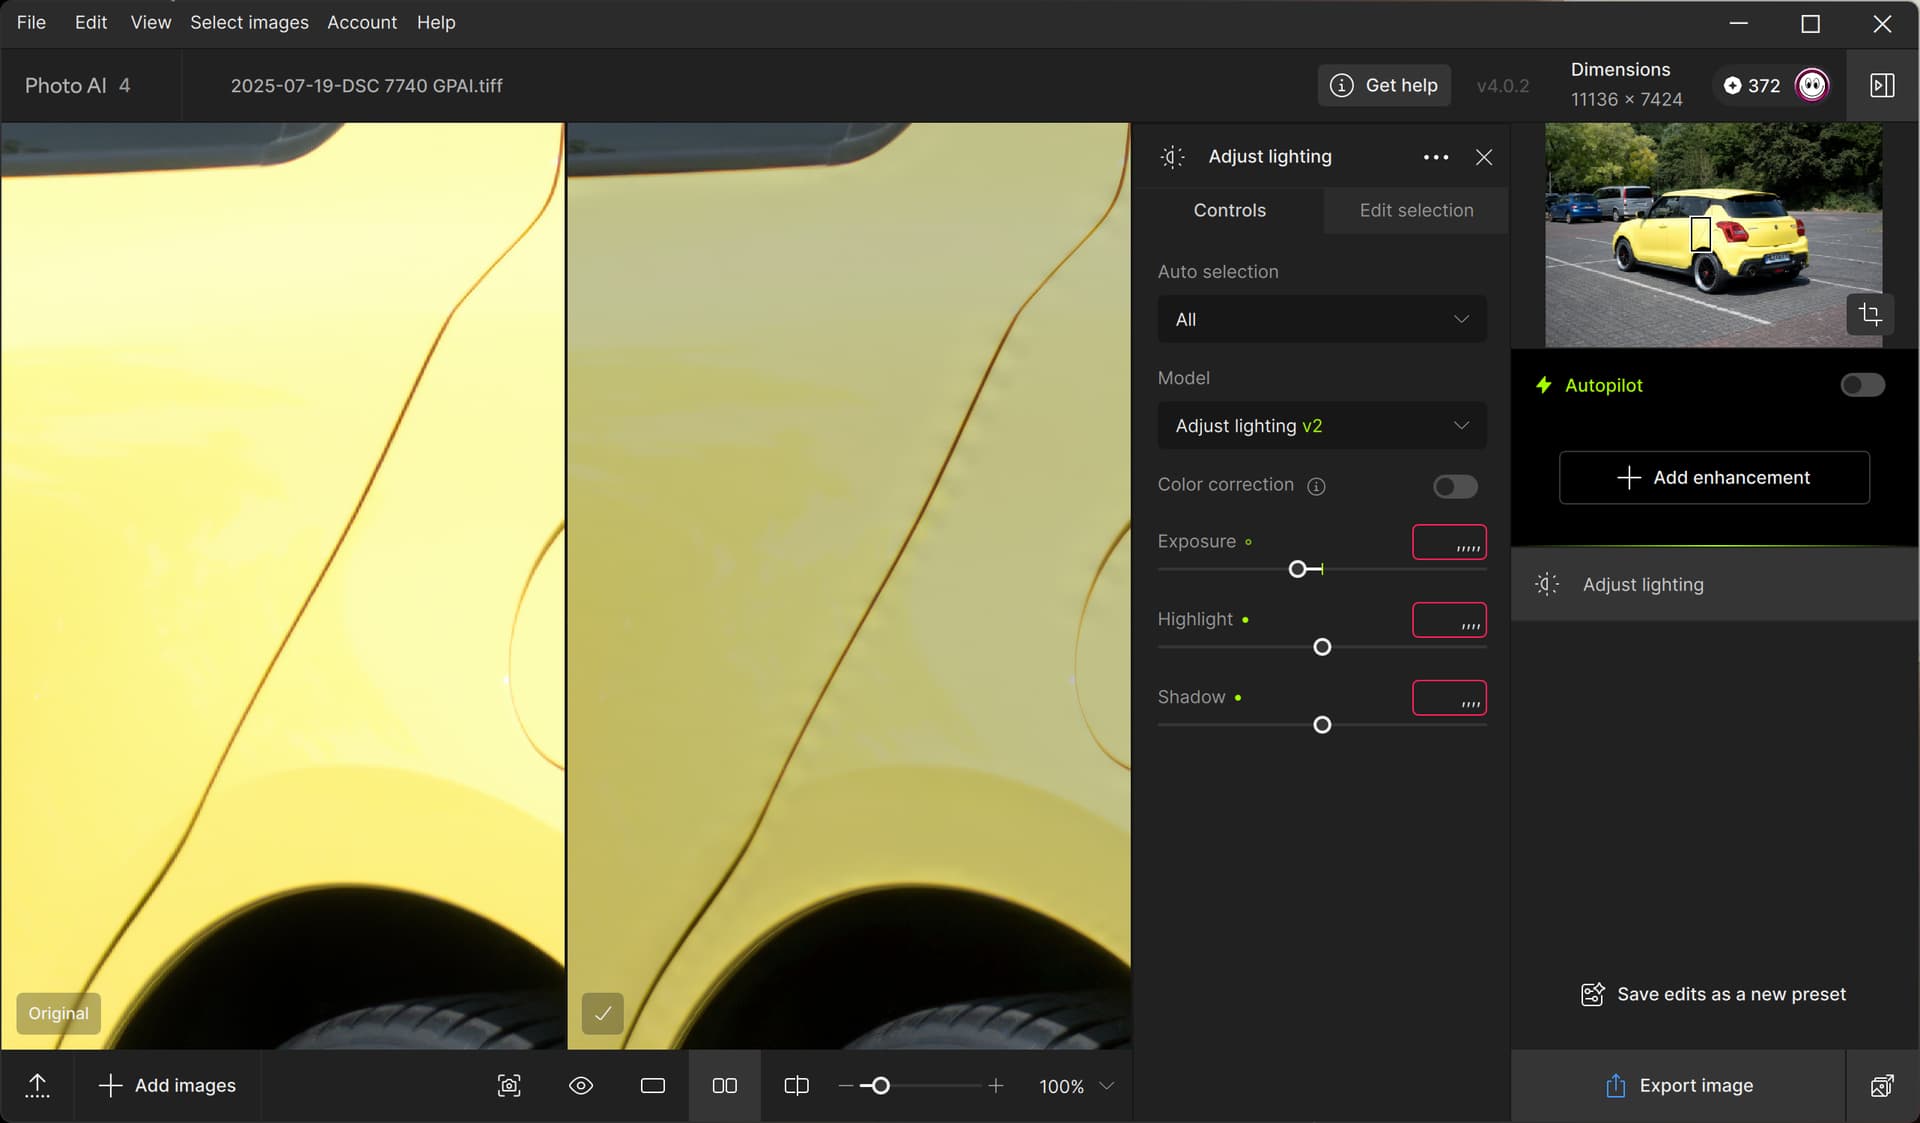Viewport: 1920px width, 1123px height.
Task: Open the Auto selection dropdown set to All
Action: (x=1322, y=319)
